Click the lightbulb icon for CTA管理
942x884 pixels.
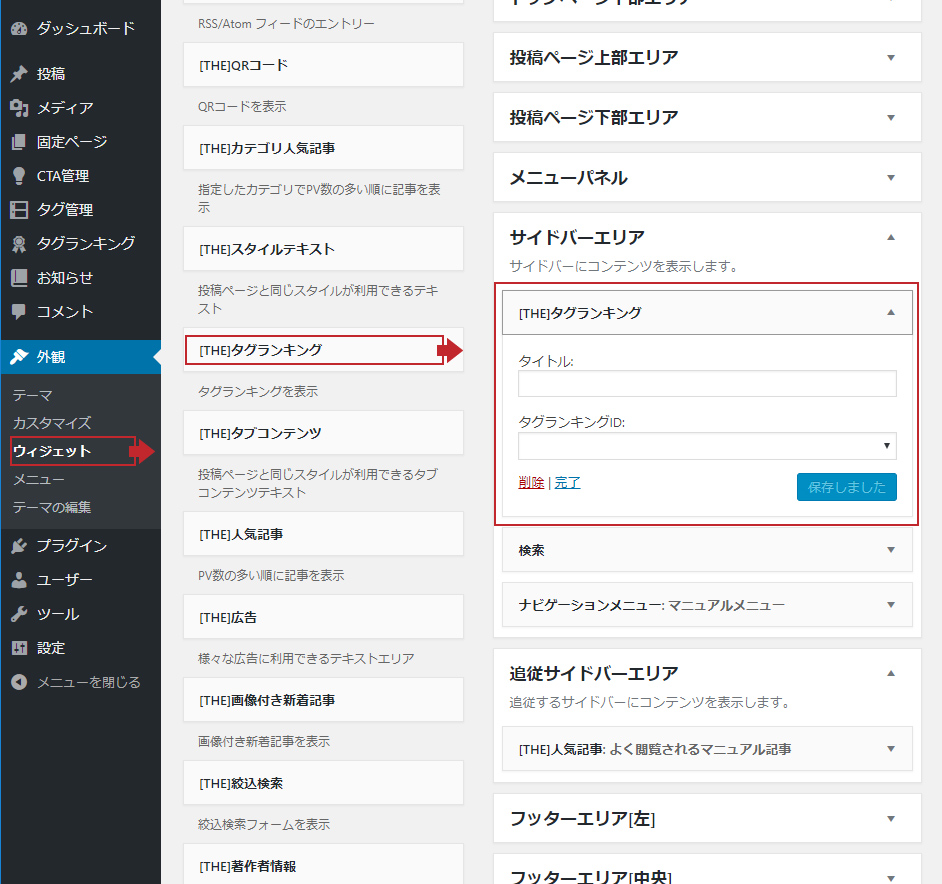pyautogui.click(x=18, y=176)
